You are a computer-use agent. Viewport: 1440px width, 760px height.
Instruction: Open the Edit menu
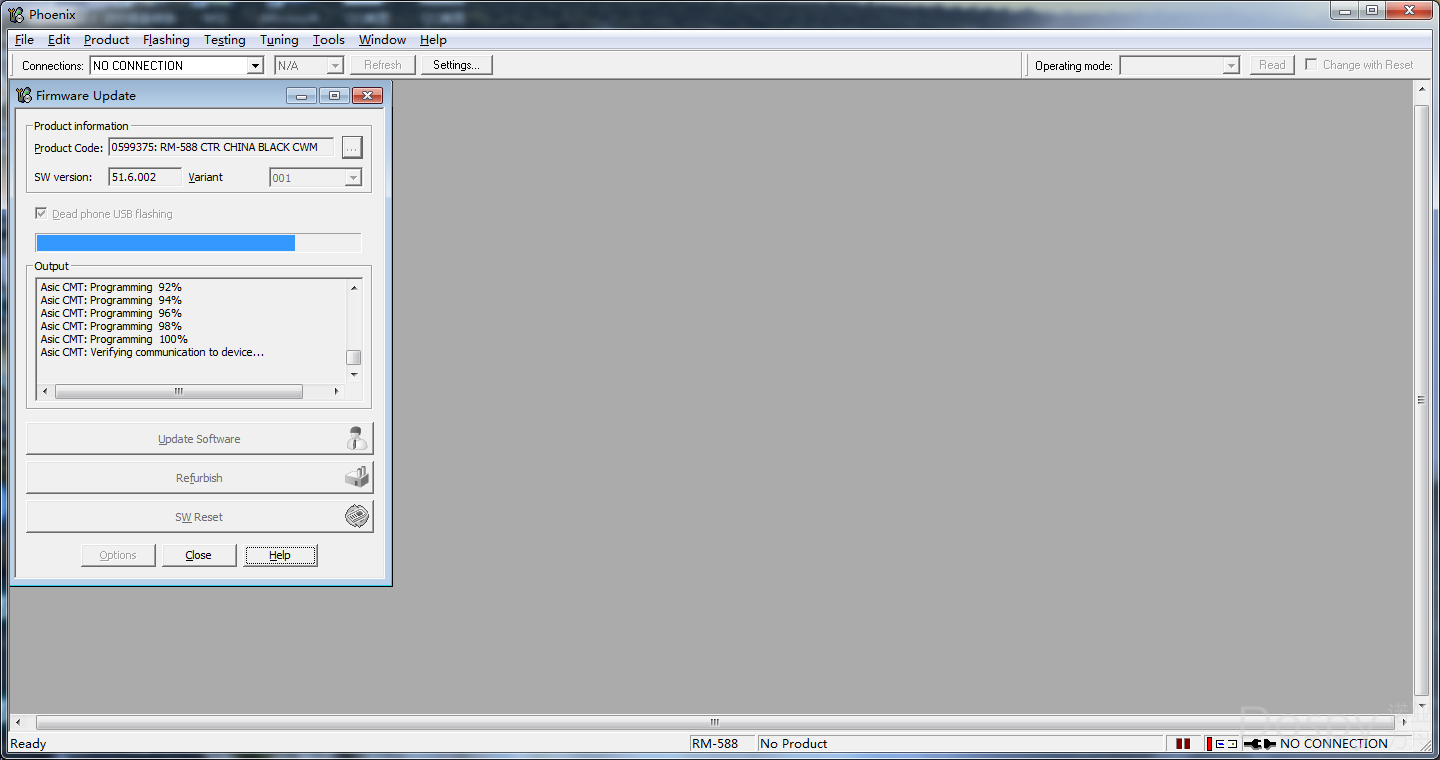(59, 40)
